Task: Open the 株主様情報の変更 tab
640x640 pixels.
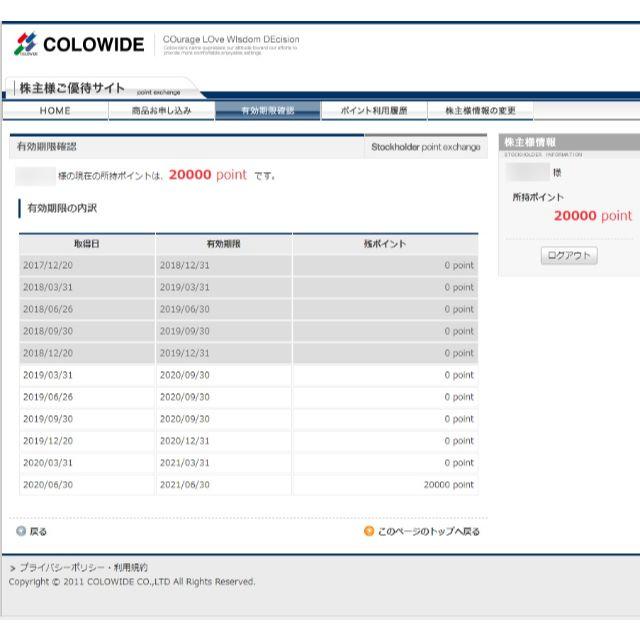Action: pos(480,111)
